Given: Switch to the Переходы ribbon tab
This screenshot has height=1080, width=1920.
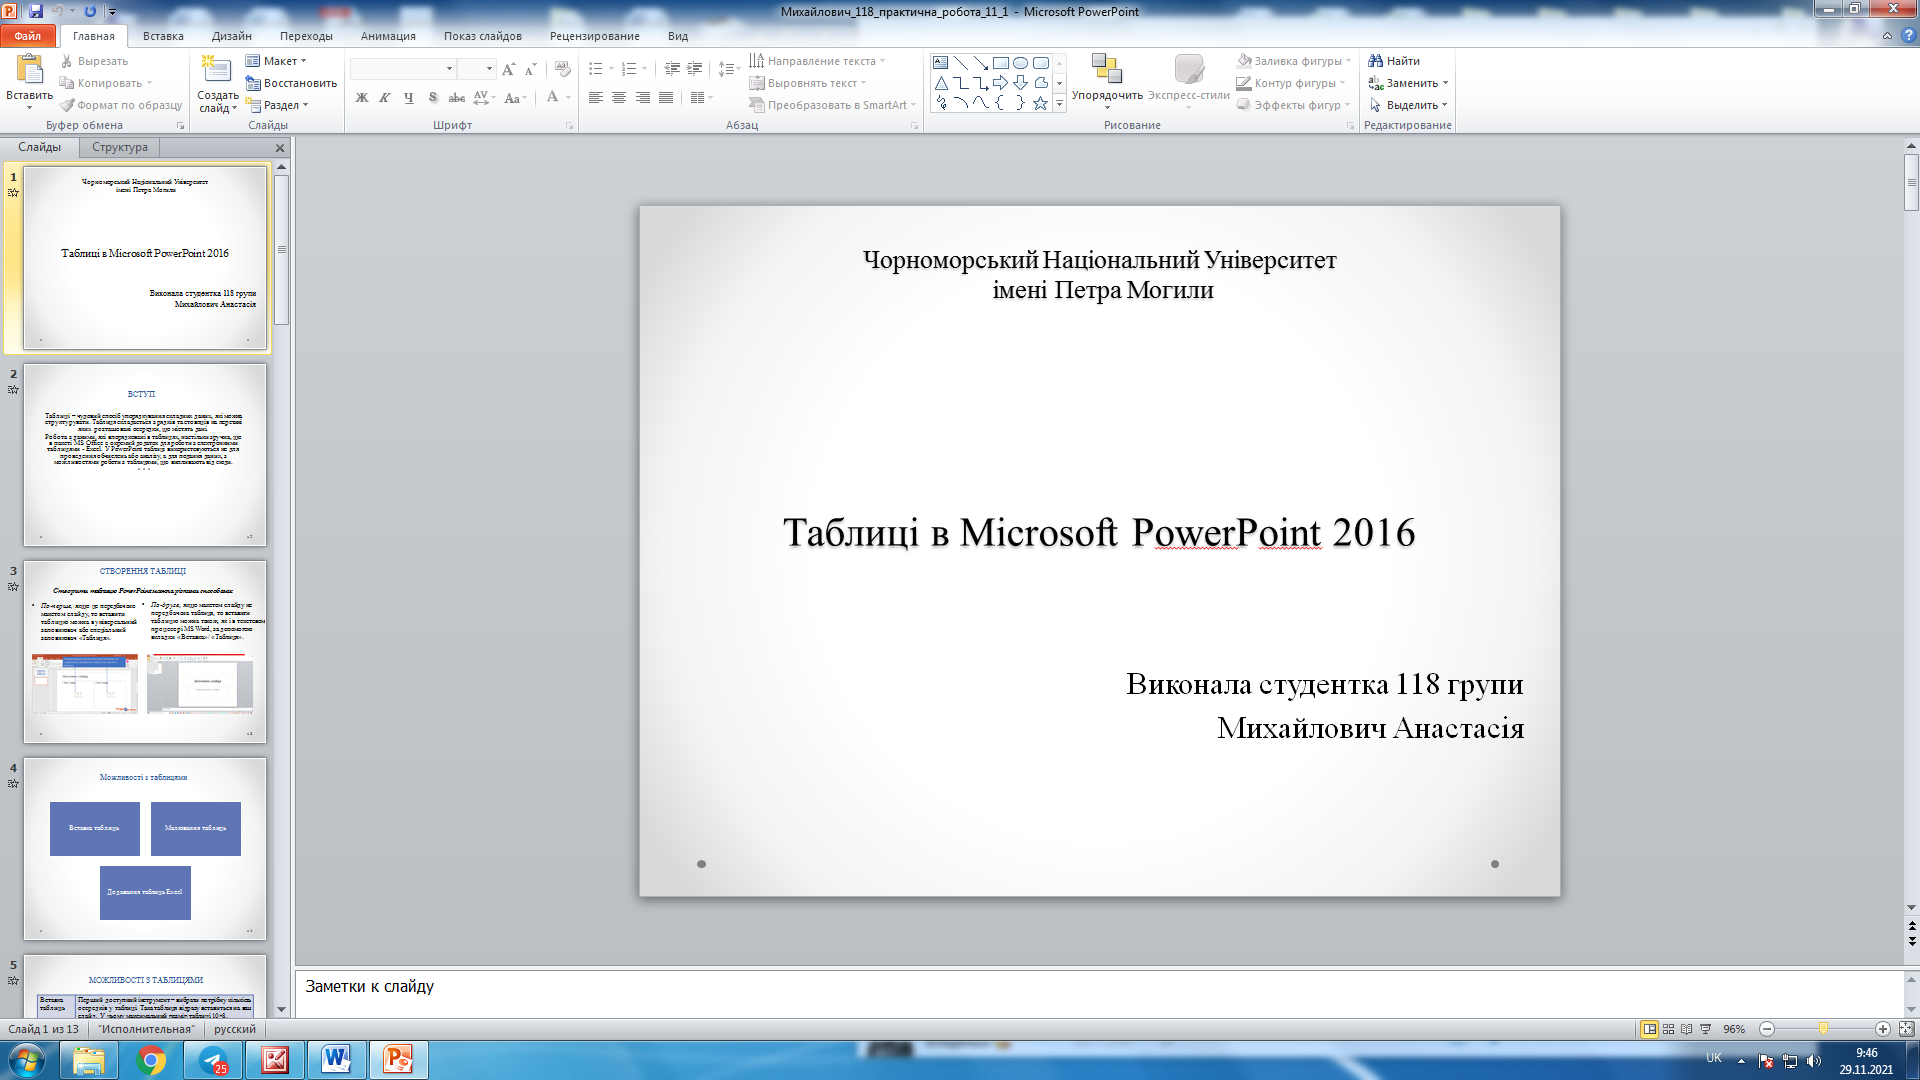Looking at the screenshot, I should tap(306, 36).
